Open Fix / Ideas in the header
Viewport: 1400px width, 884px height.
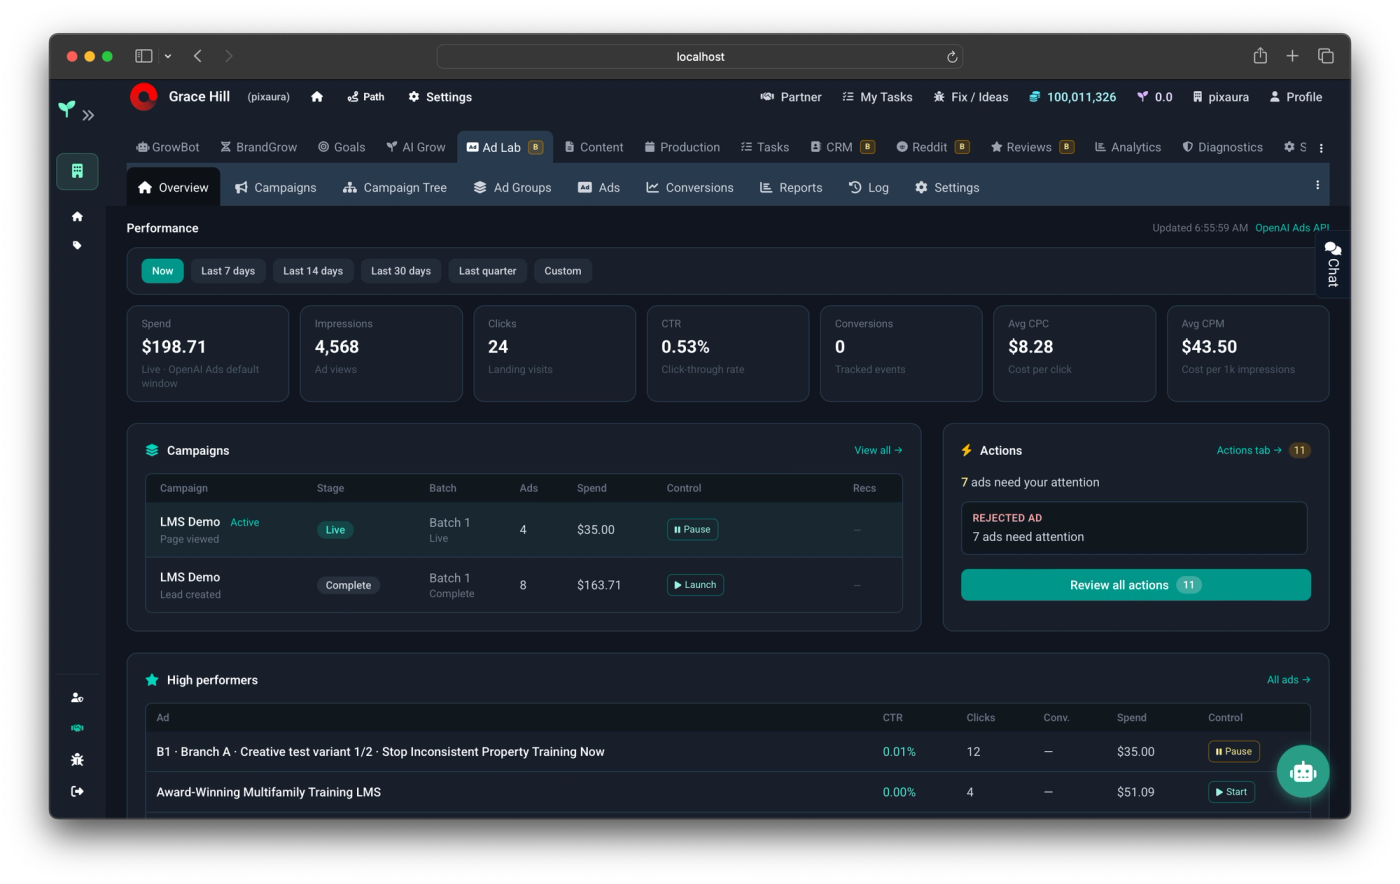coord(970,97)
